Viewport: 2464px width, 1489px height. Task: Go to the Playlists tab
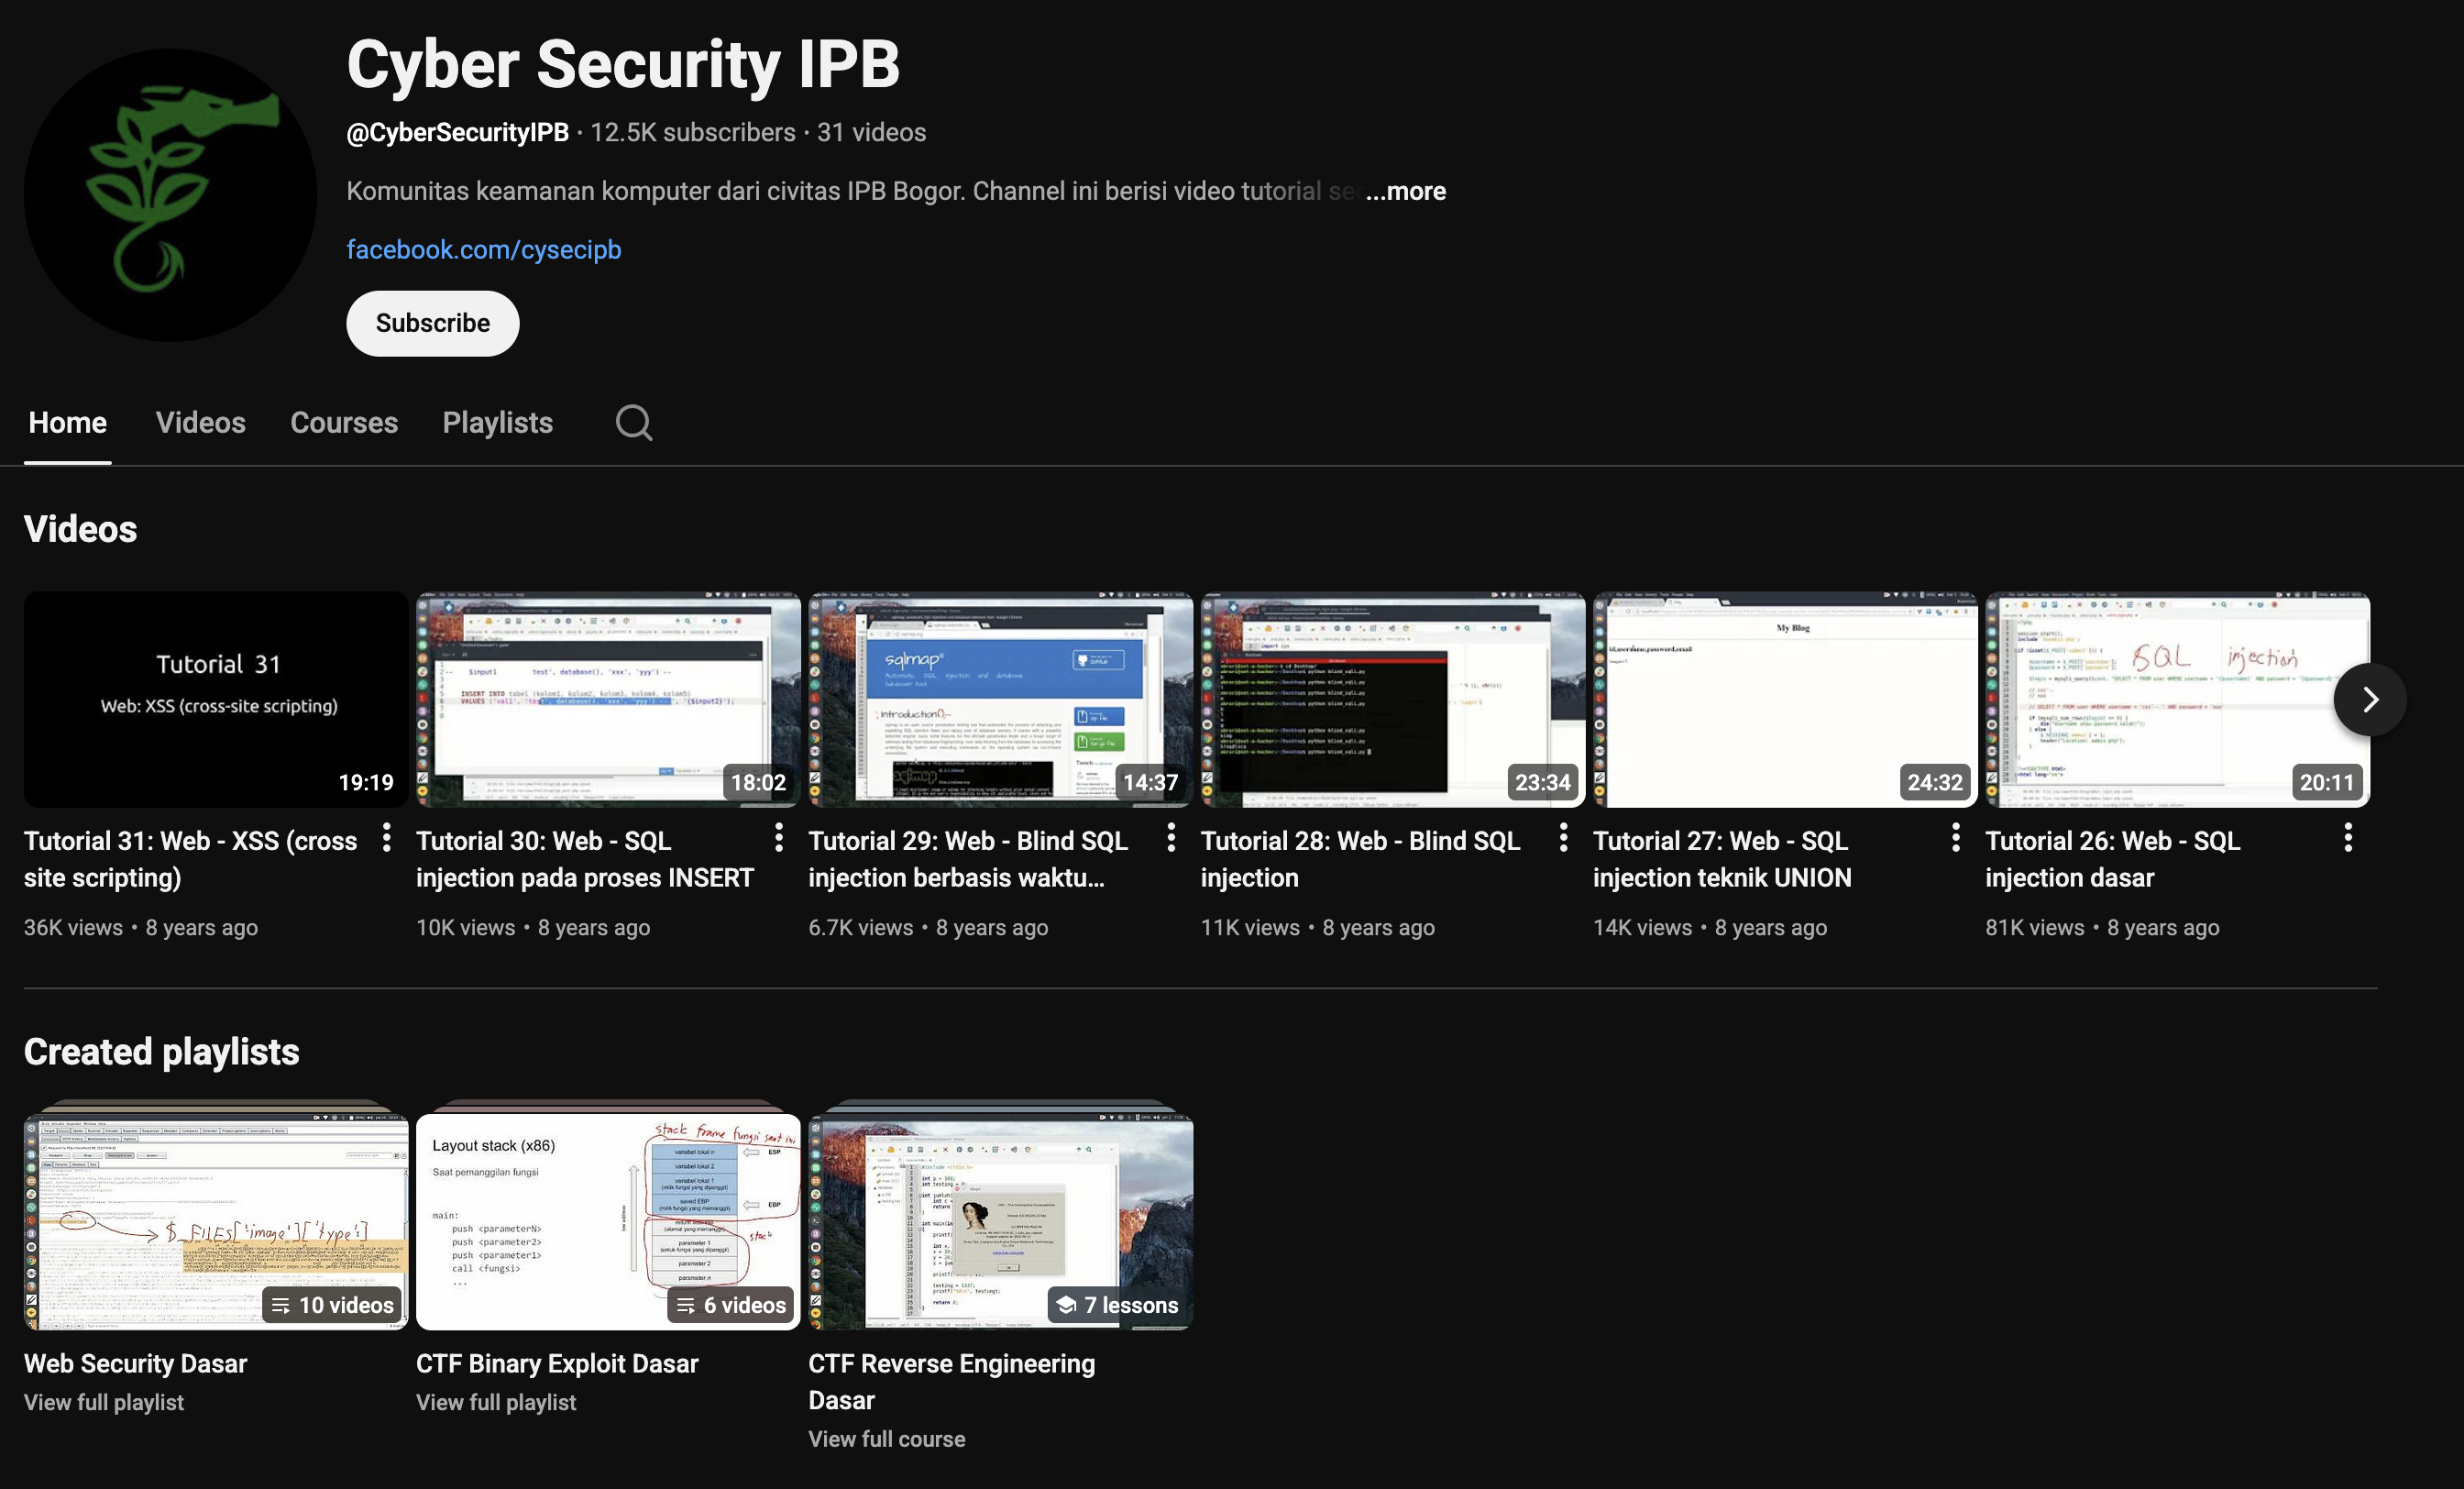coord(497,423)
